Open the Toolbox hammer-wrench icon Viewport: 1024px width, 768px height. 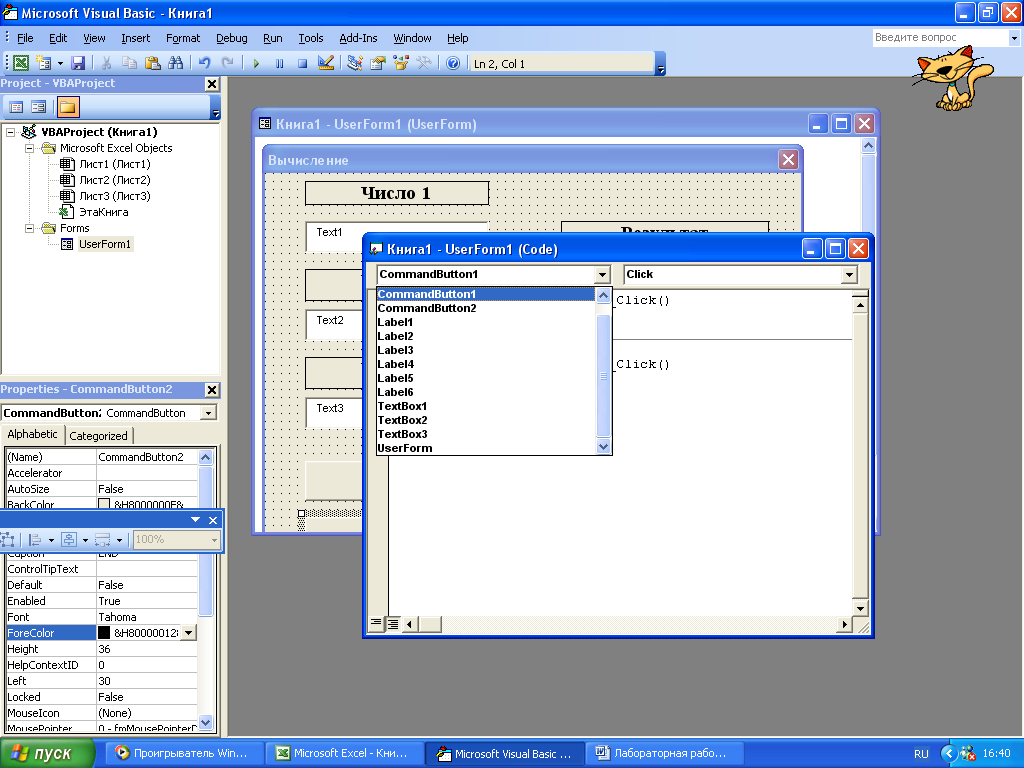pos(424,63)
